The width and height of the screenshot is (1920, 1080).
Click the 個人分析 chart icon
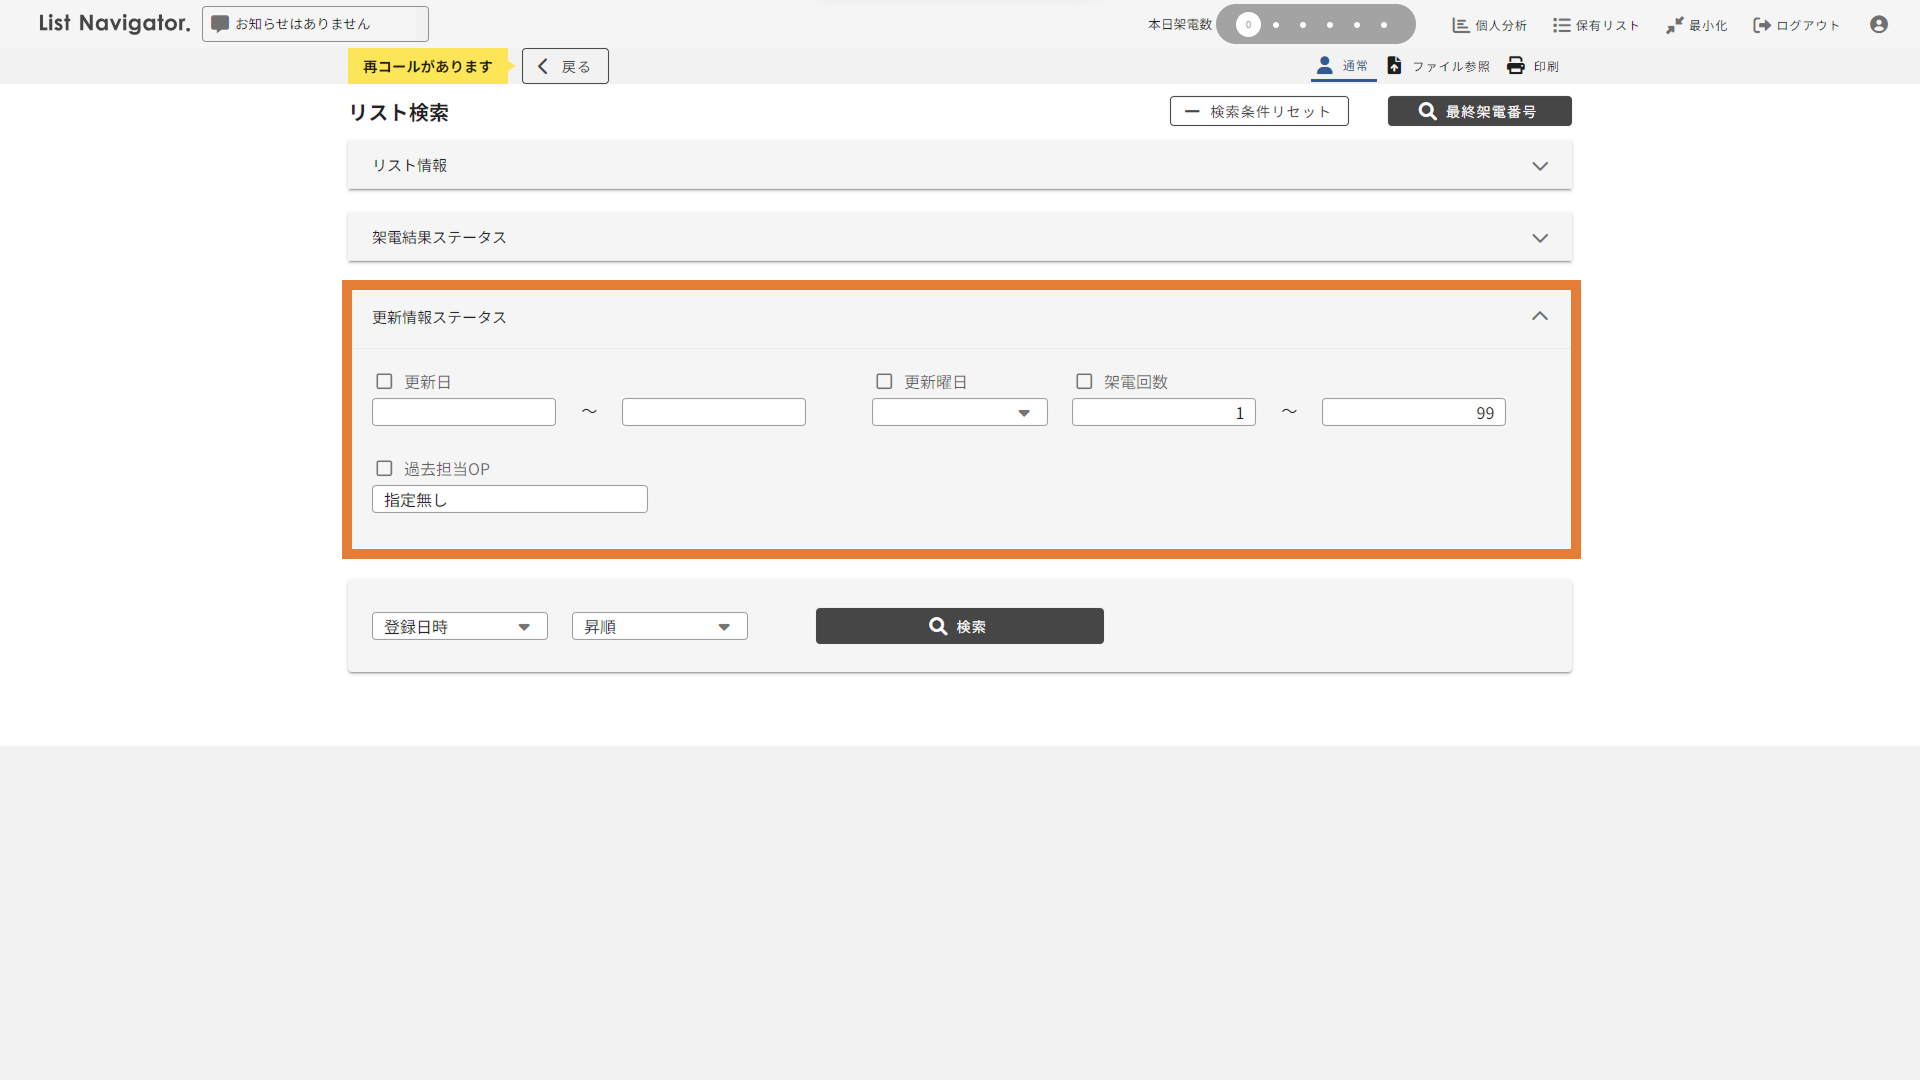click(x=1461, y=25)
